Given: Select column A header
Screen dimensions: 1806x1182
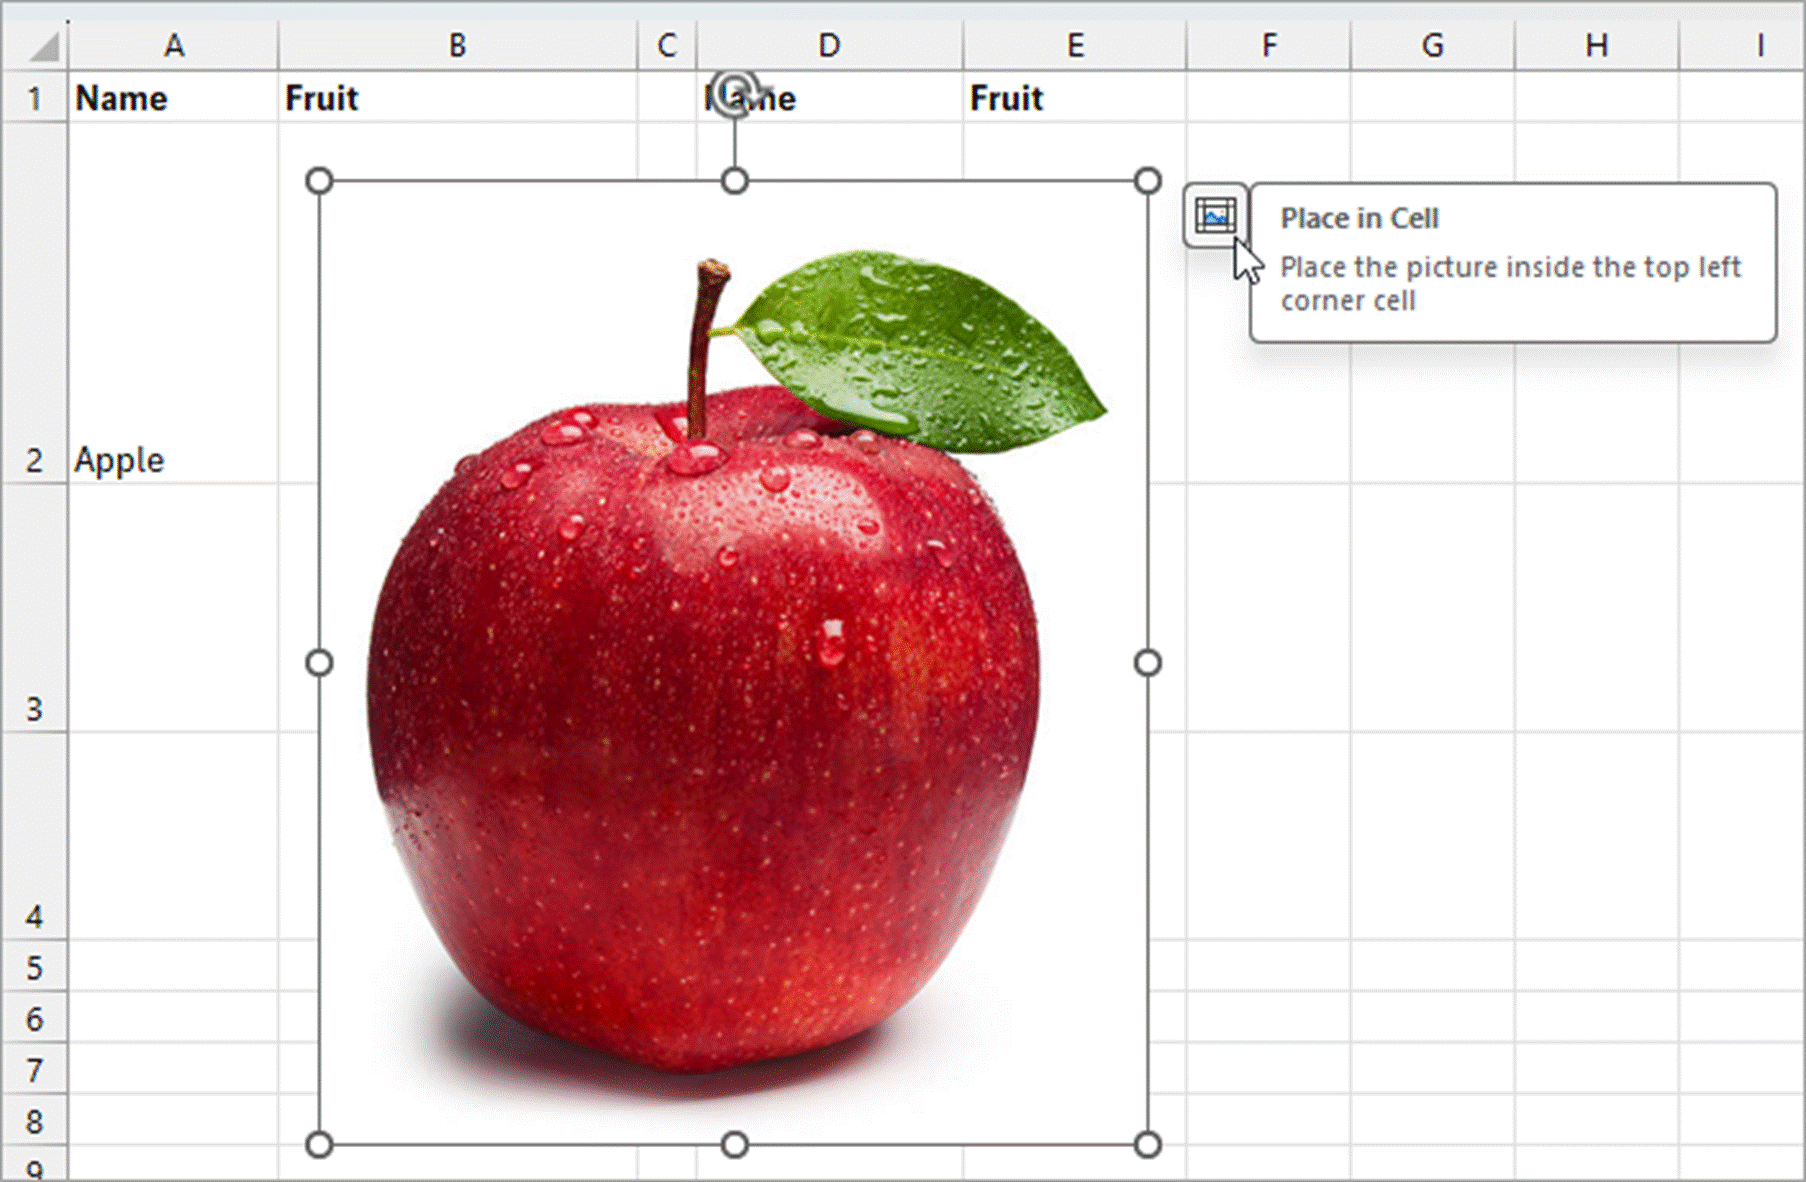Looking at the screenshot, I should [173, 46].
